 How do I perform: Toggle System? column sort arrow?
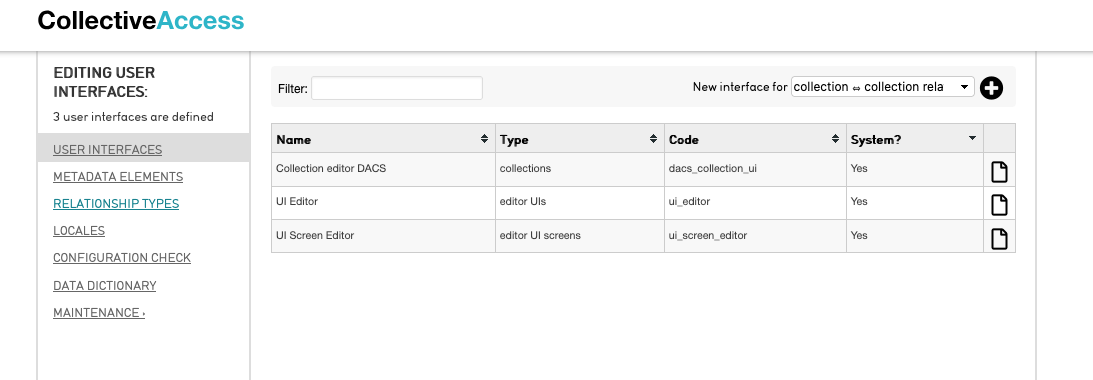pos(972,138)
